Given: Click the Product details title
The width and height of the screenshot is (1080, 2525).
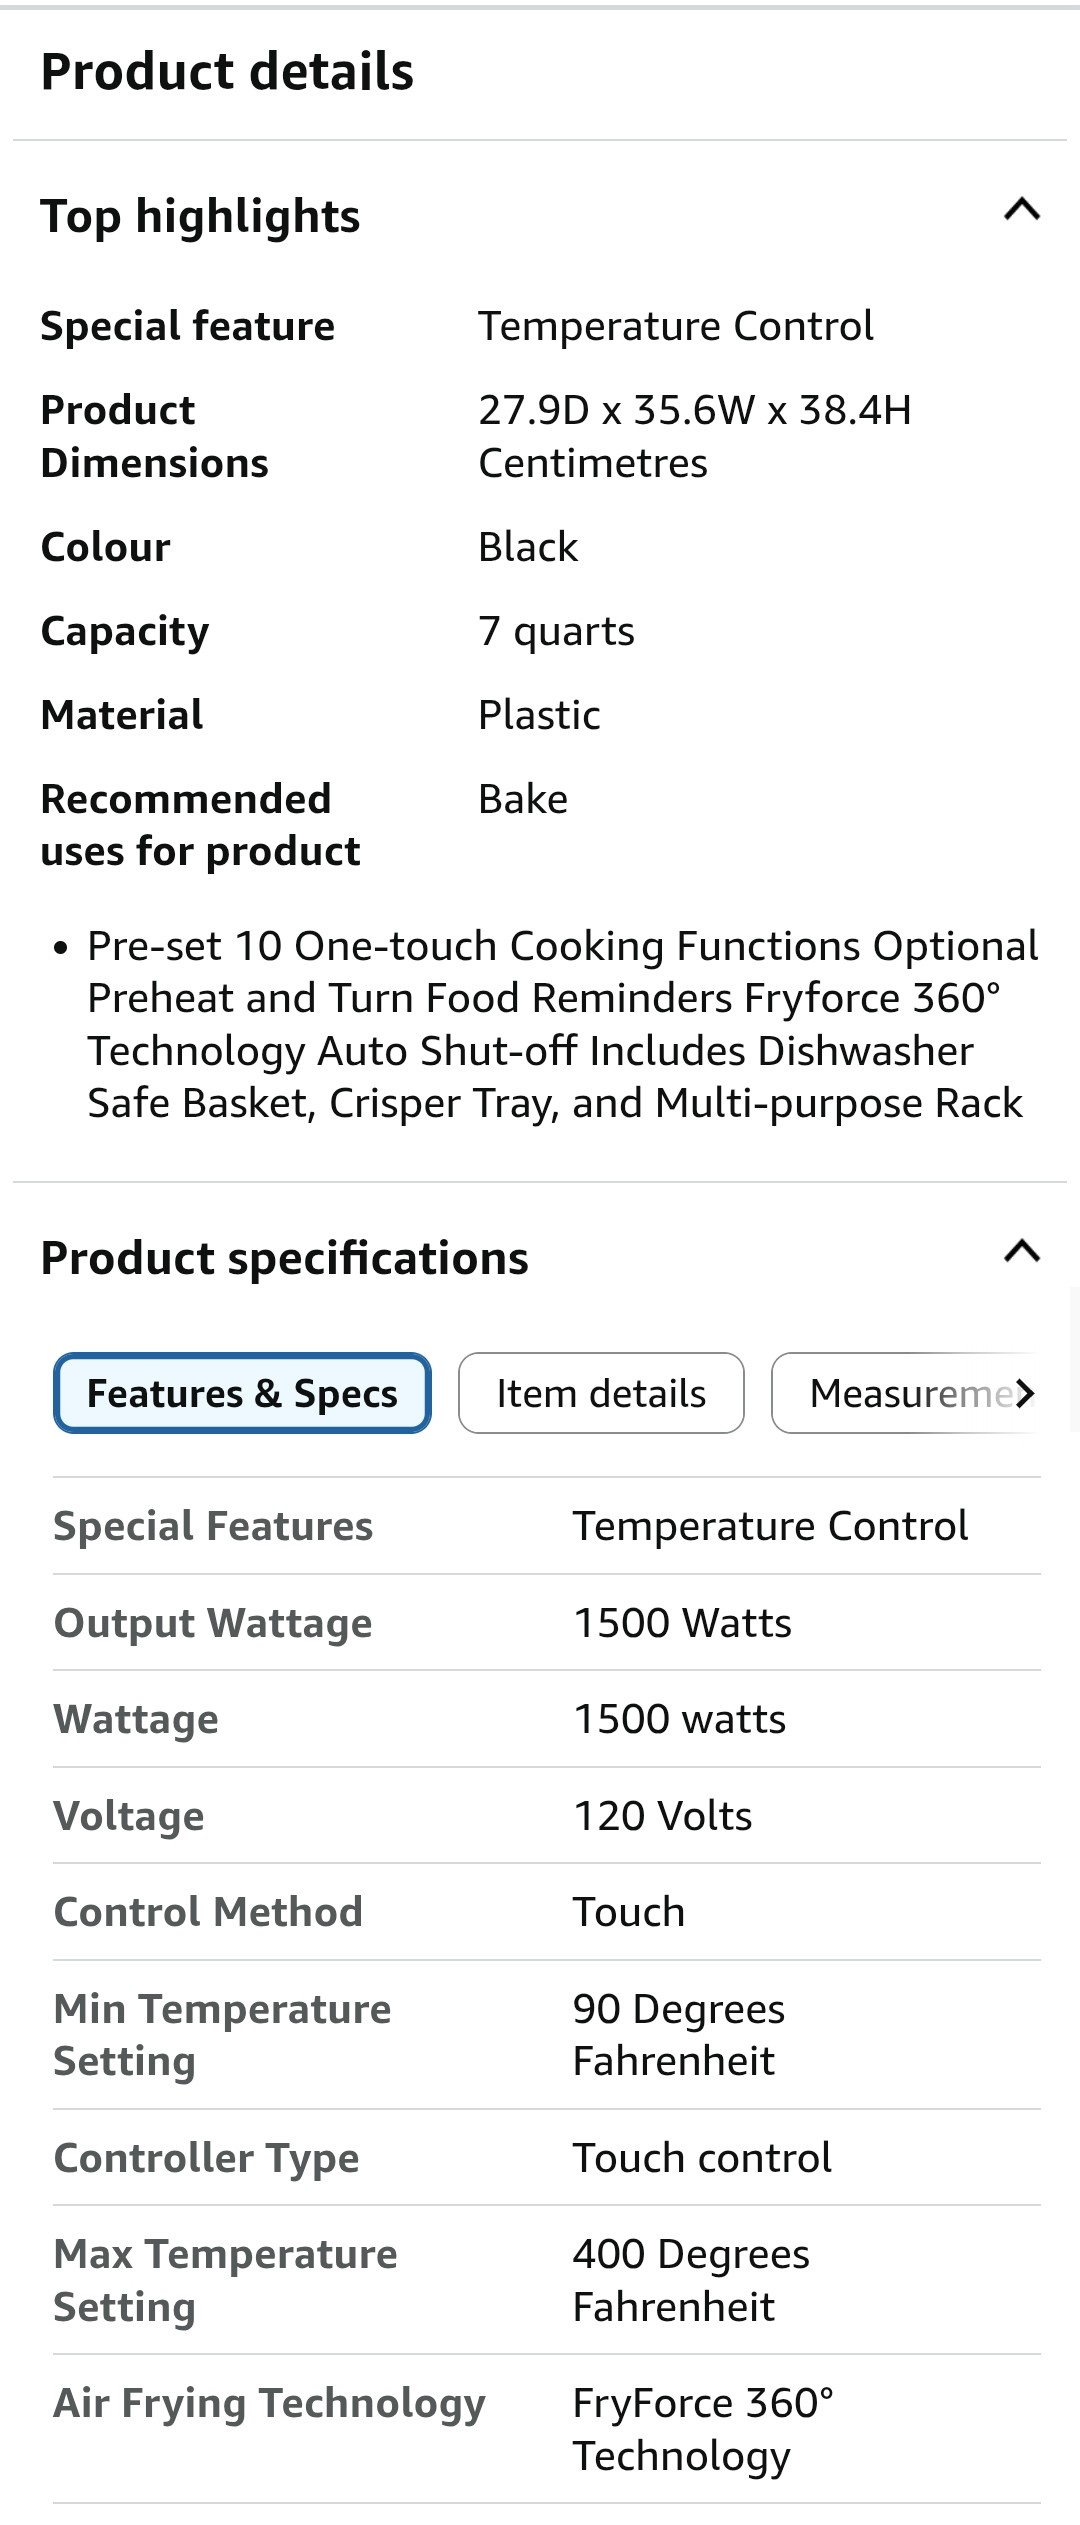Looking at the screenshot, I should 227,72.
